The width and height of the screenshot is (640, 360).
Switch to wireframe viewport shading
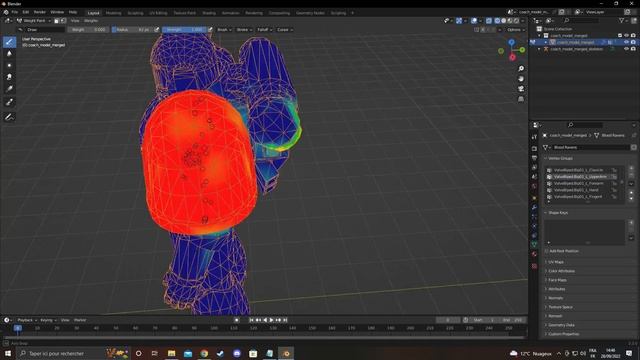(497, 20)
